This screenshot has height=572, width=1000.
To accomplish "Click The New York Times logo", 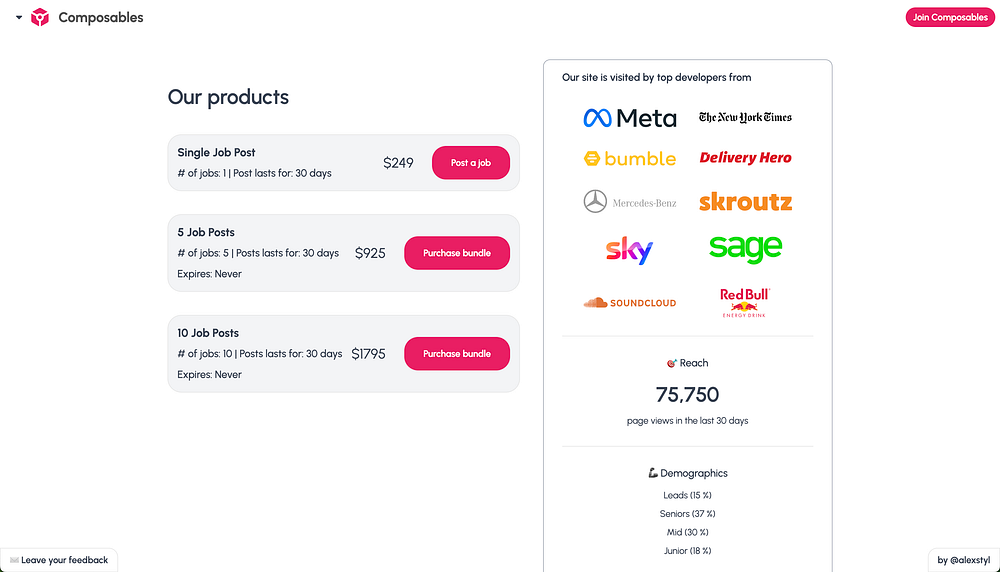I will 745,118.
